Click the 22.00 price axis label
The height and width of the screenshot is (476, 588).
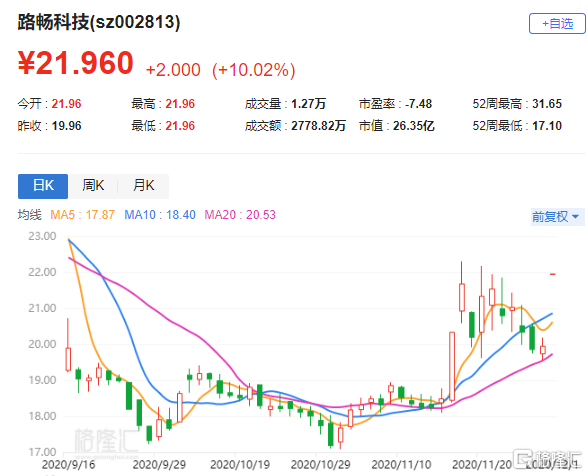click(42, 272)
